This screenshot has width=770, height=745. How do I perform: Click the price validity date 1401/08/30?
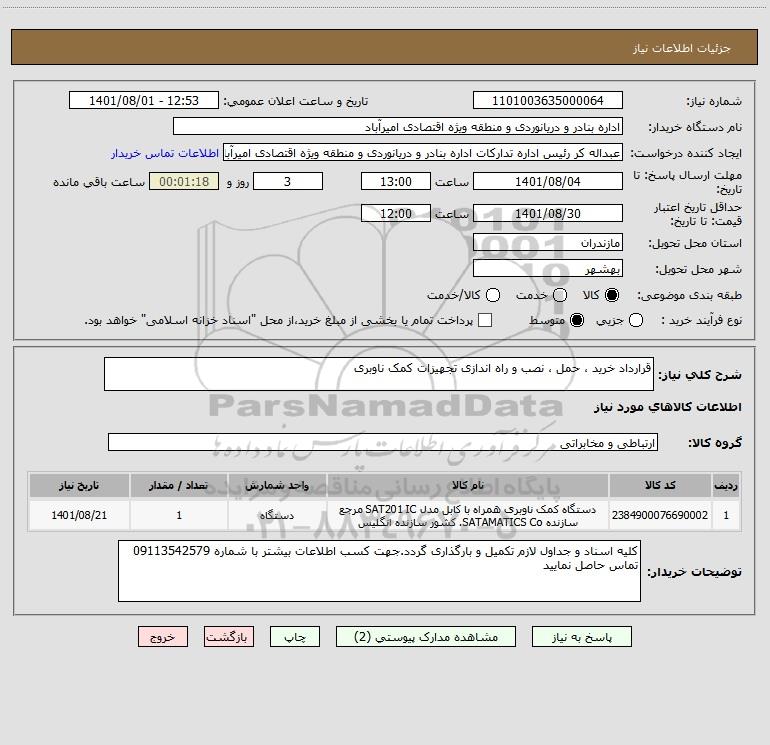[548, 214]
